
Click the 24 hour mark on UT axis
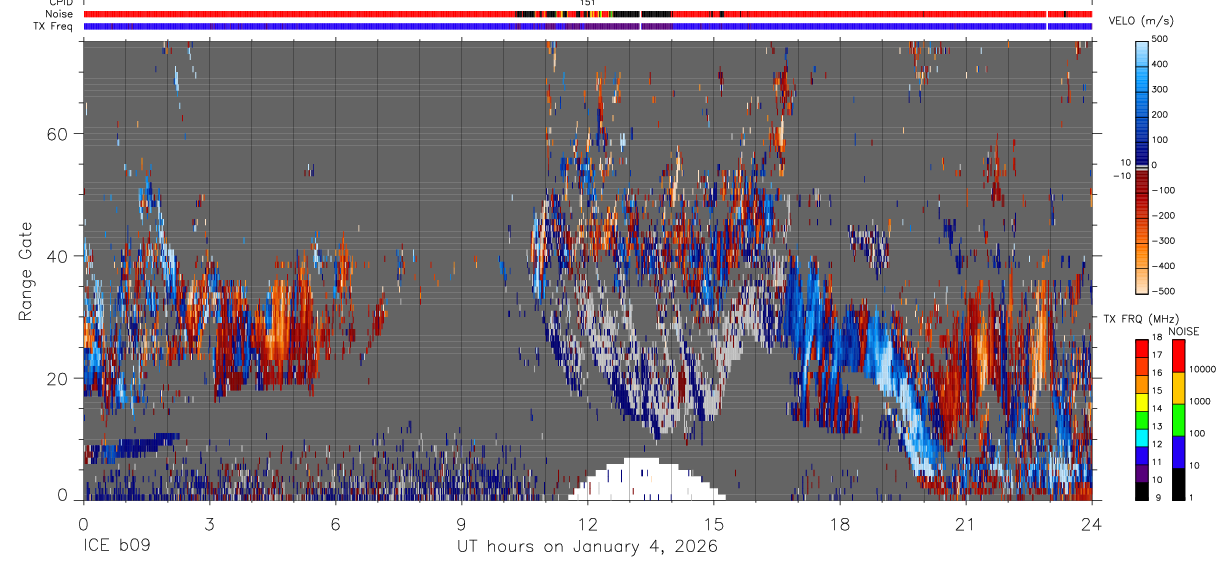click(1092, 523)
